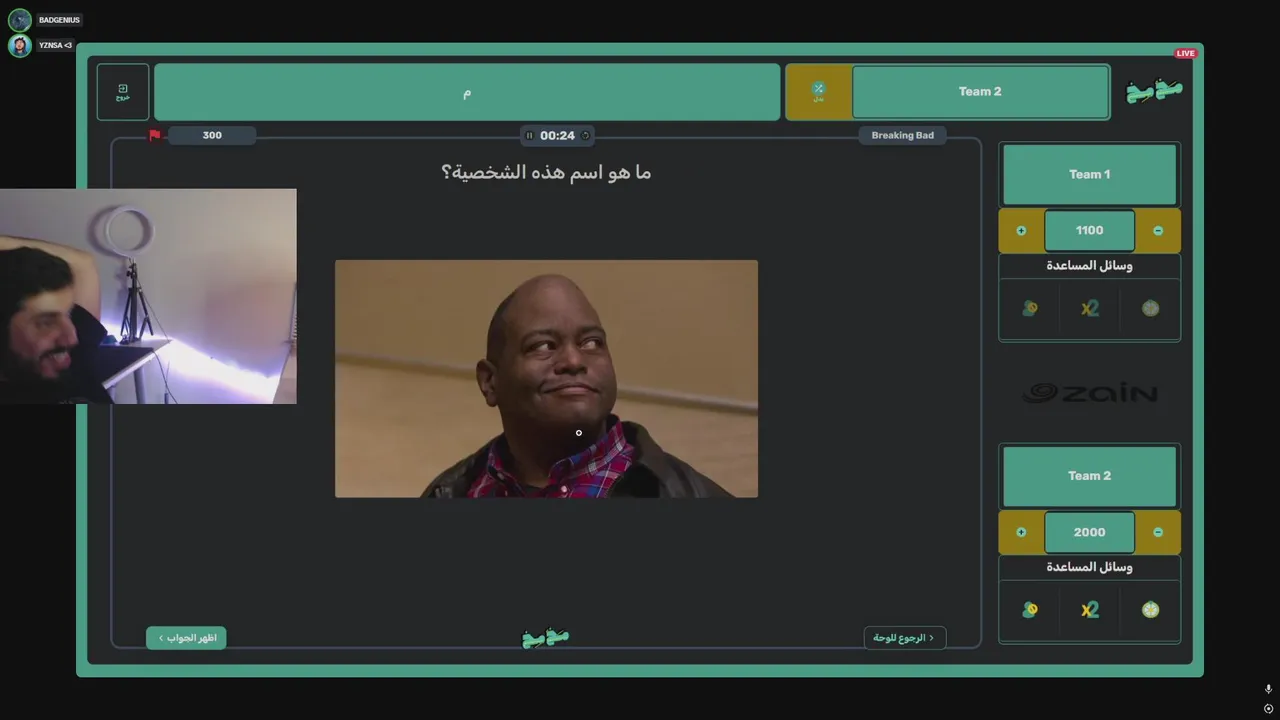Decrease Team 2 score with minus
Screen dimensions: 1280x720
[x=1158, y=533]
